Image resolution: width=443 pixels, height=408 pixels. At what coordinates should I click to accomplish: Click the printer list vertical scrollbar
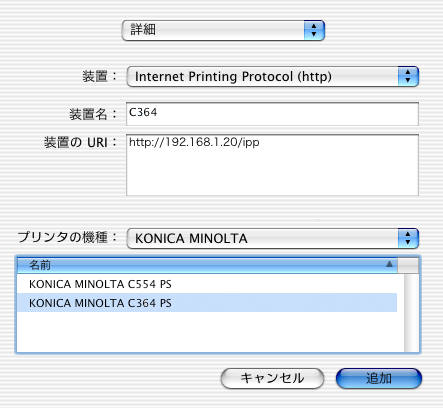412,313
